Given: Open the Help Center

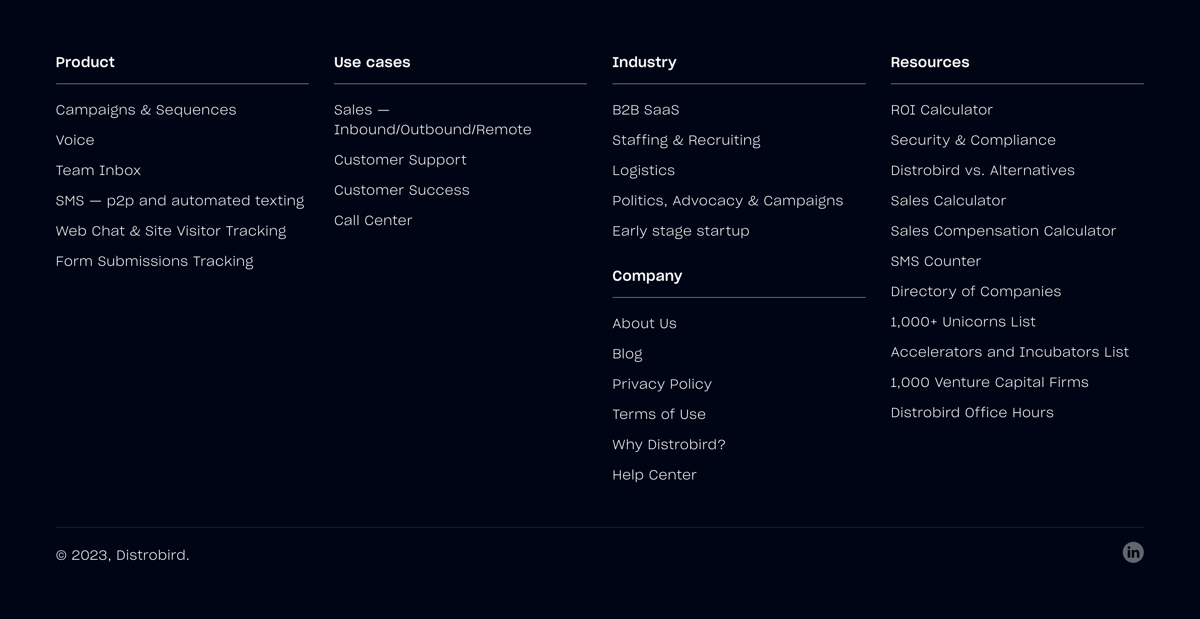Looking at the screenshot, I should pyautogui.click(x=654, y=474).
